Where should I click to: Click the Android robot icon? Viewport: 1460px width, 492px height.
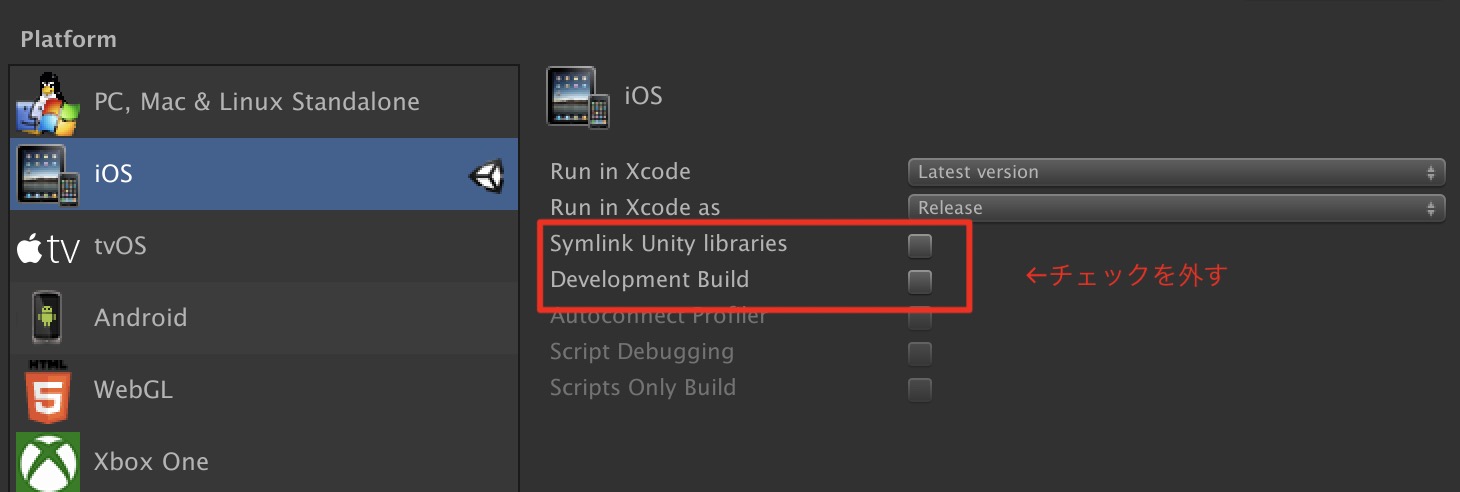click(x=46, y=318)
